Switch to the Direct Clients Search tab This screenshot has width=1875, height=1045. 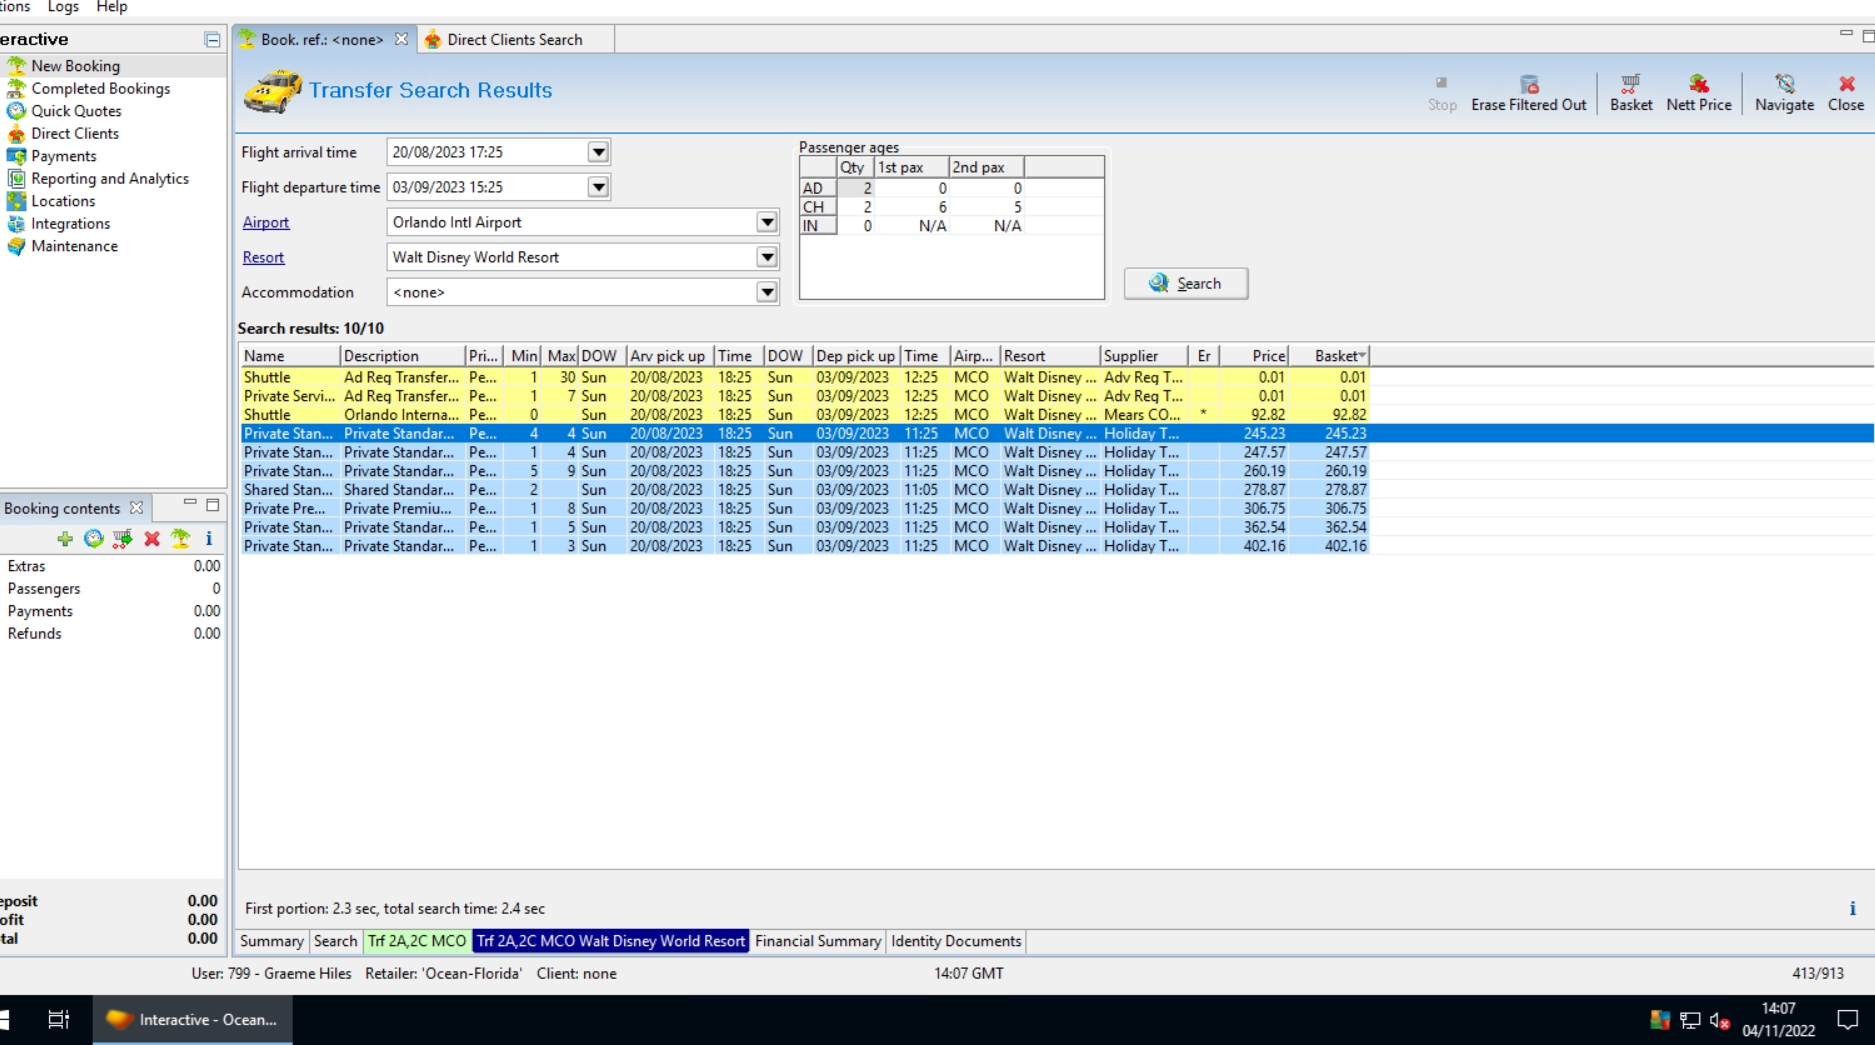[514, 40]
